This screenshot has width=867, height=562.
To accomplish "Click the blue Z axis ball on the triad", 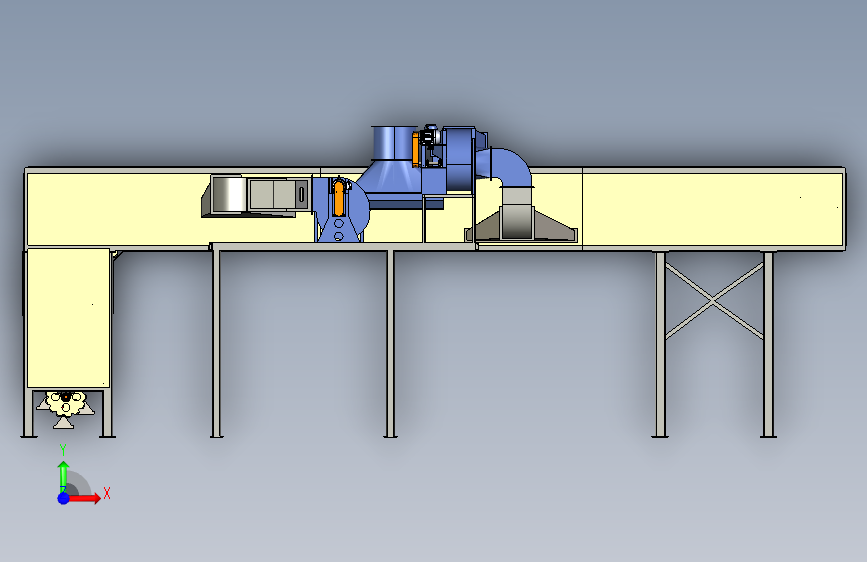I will (x=64, y=498).
